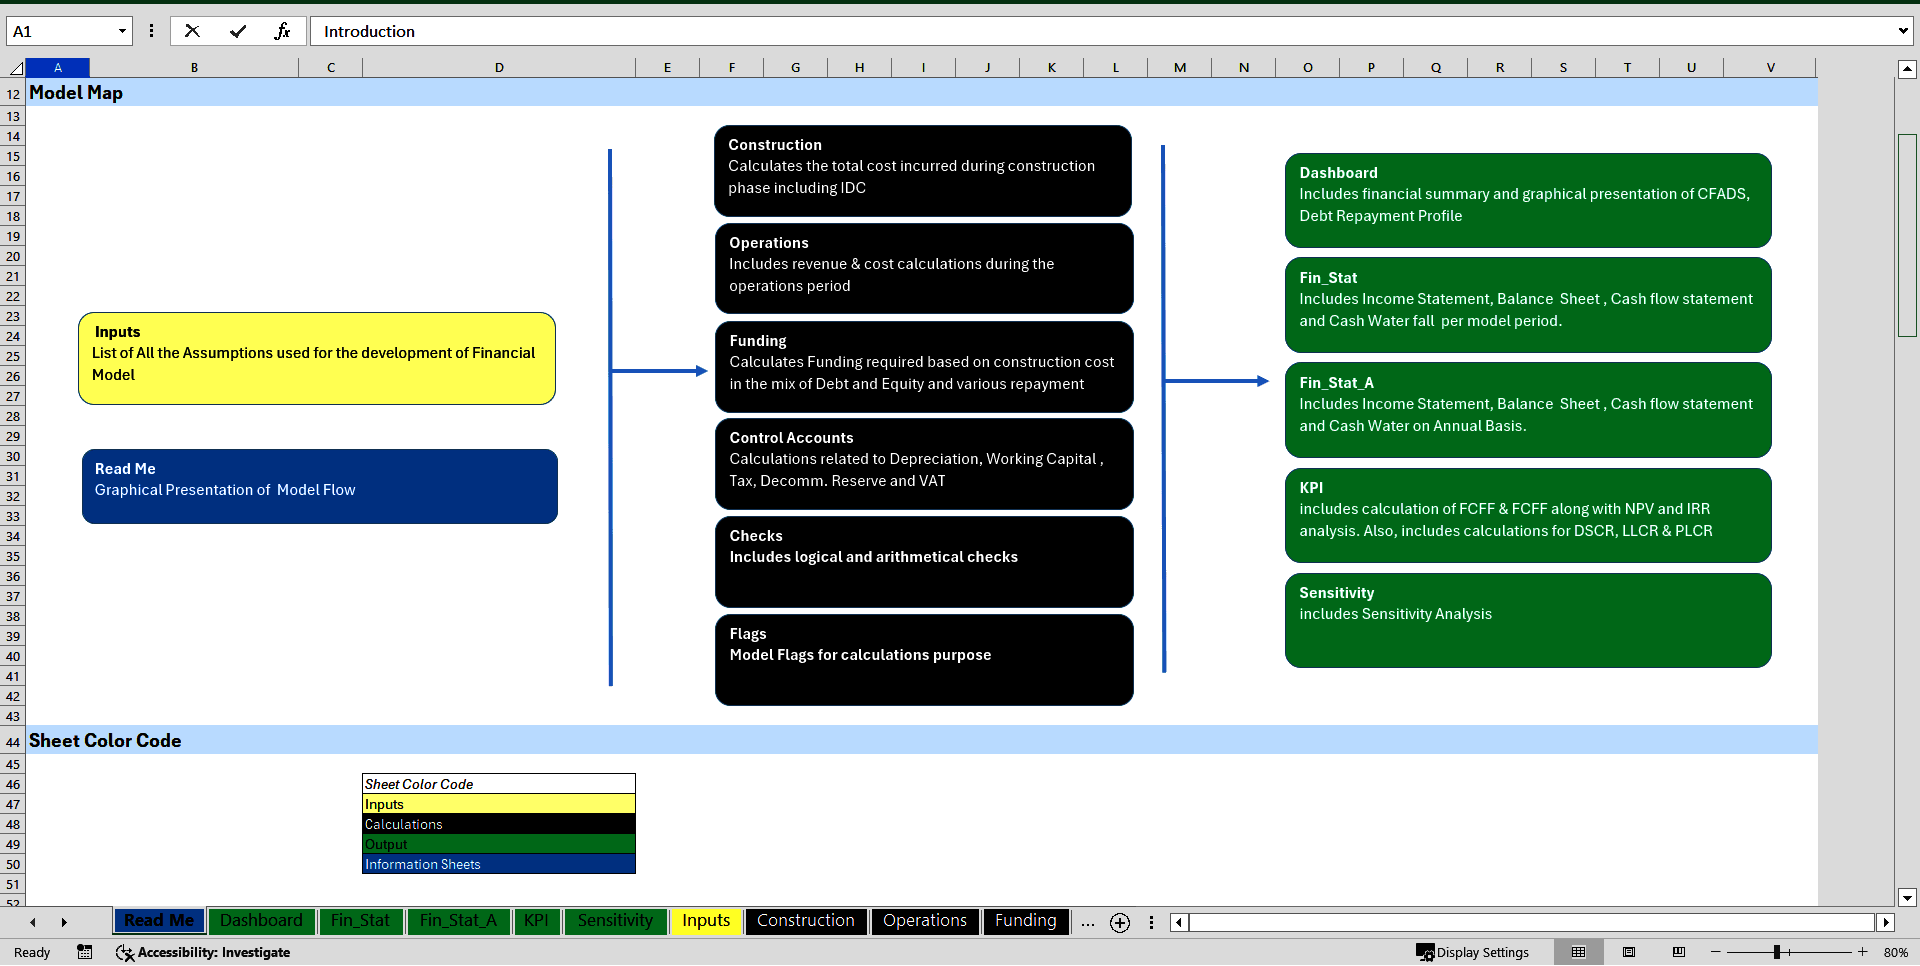Click the sheet tab scroll right arrow
The width and height of the screenshot is (1920, 966).
(64, 922)
